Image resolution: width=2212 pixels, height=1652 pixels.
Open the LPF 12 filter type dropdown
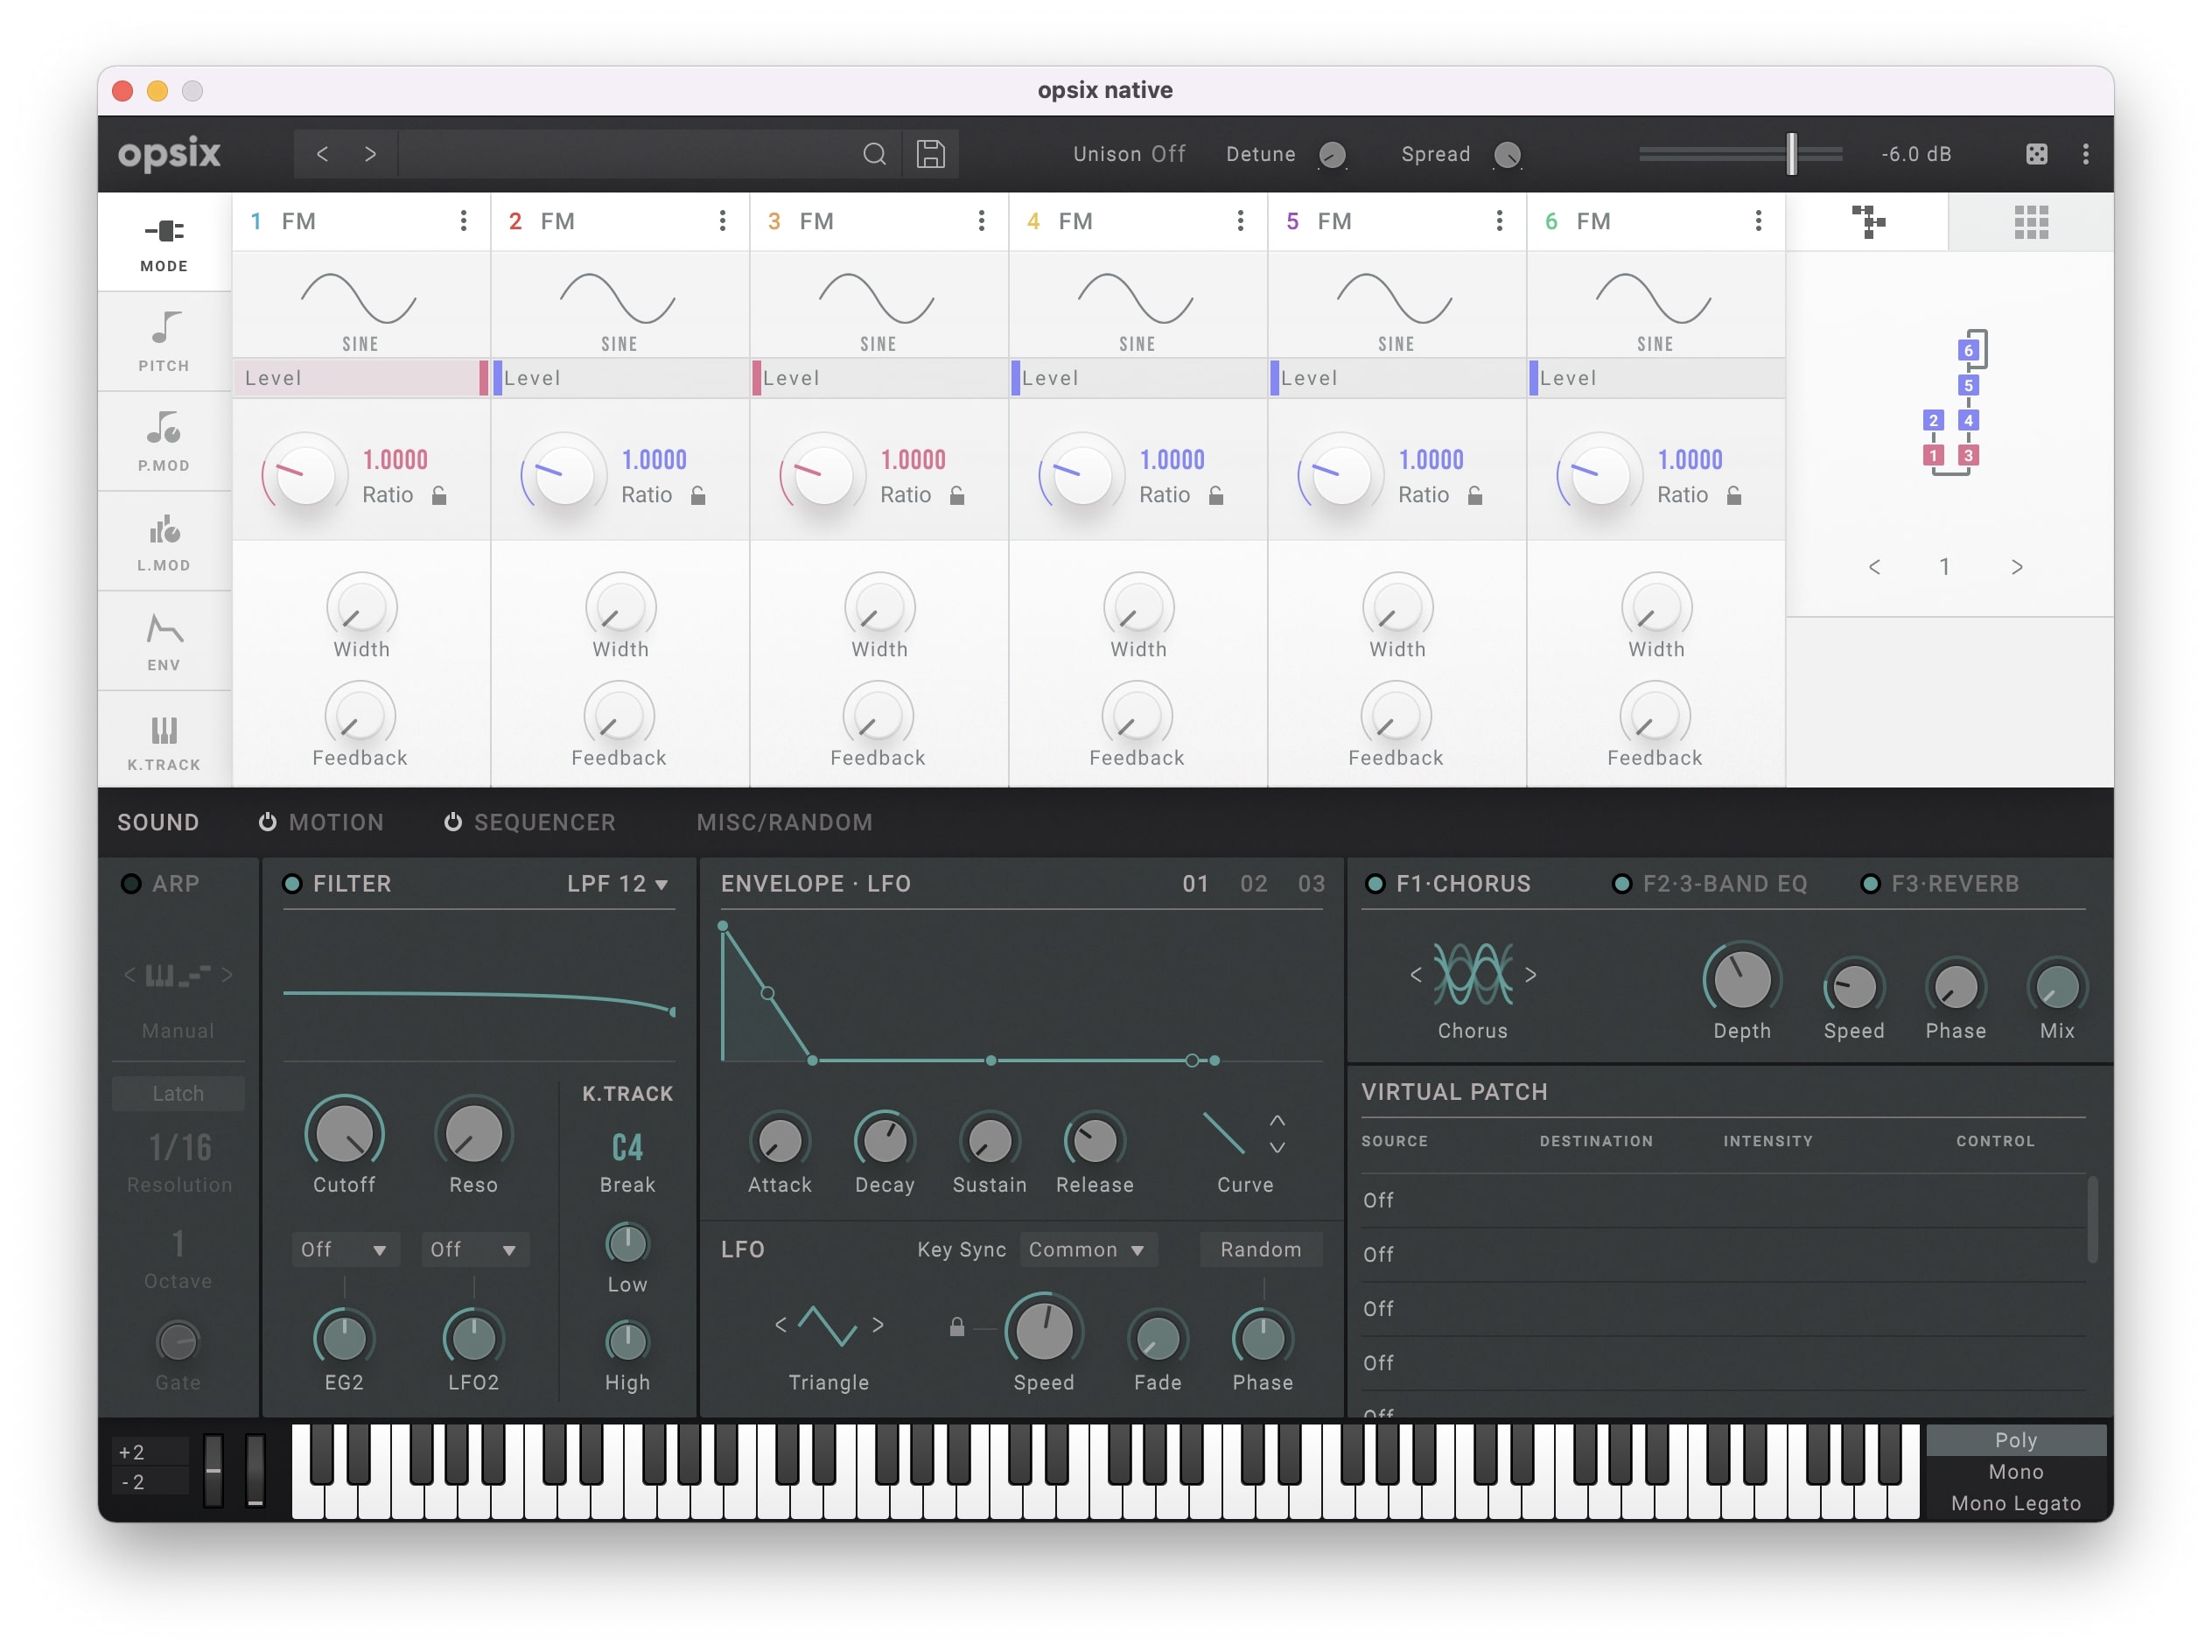pos(617,884)
